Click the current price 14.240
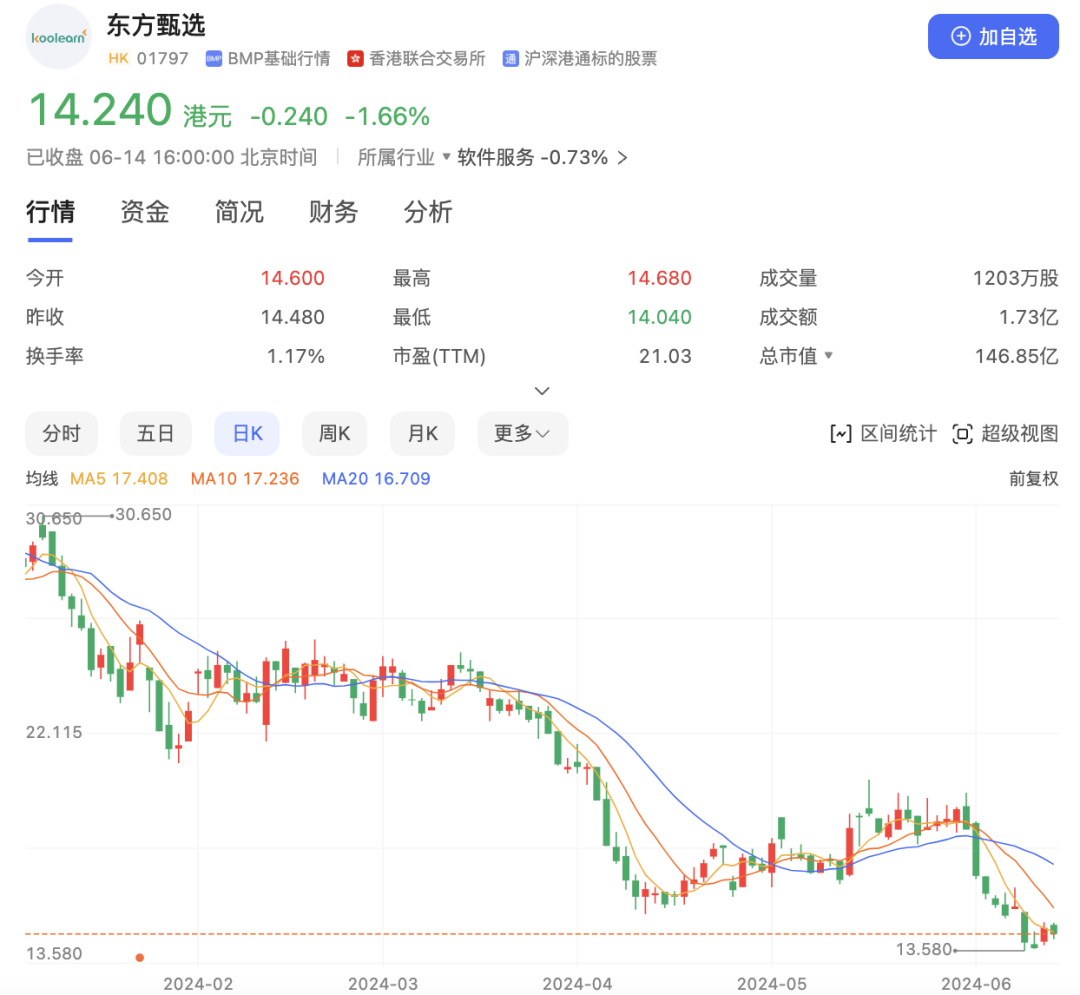The width and height of the screenshot is (1080, 995). [100, 110]
